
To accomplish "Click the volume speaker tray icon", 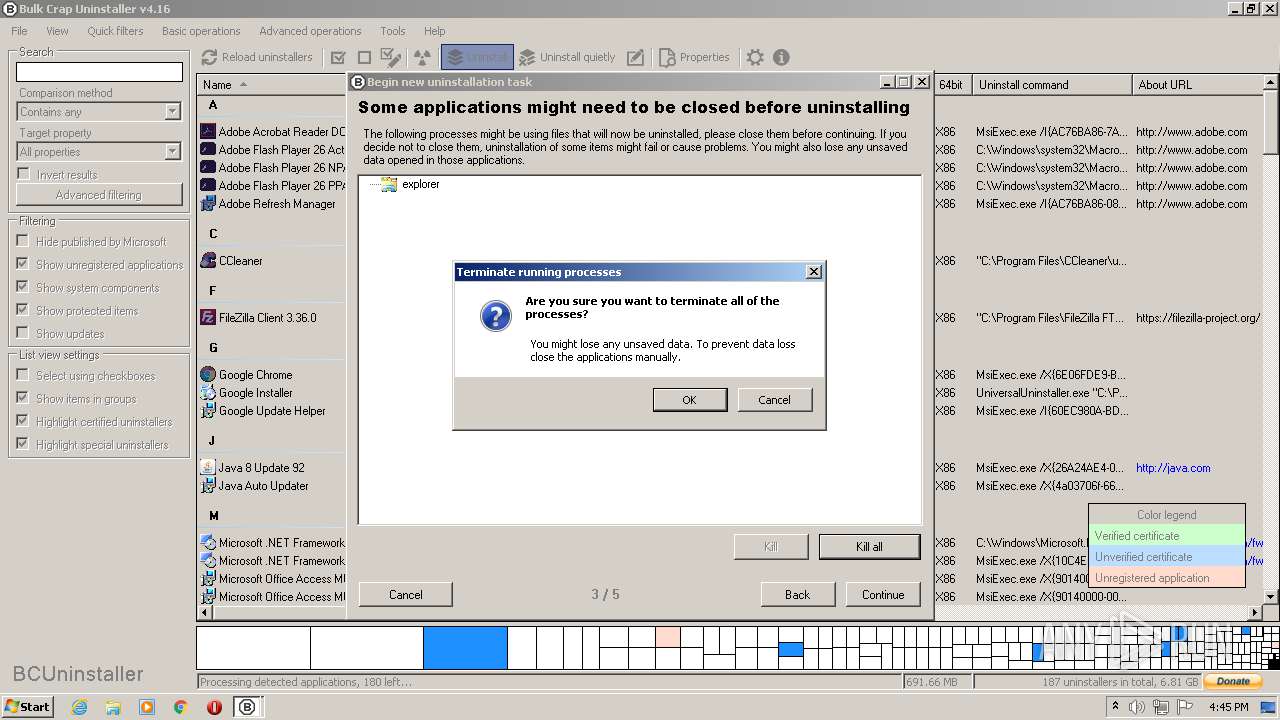I will click(x=1137, y=707).
